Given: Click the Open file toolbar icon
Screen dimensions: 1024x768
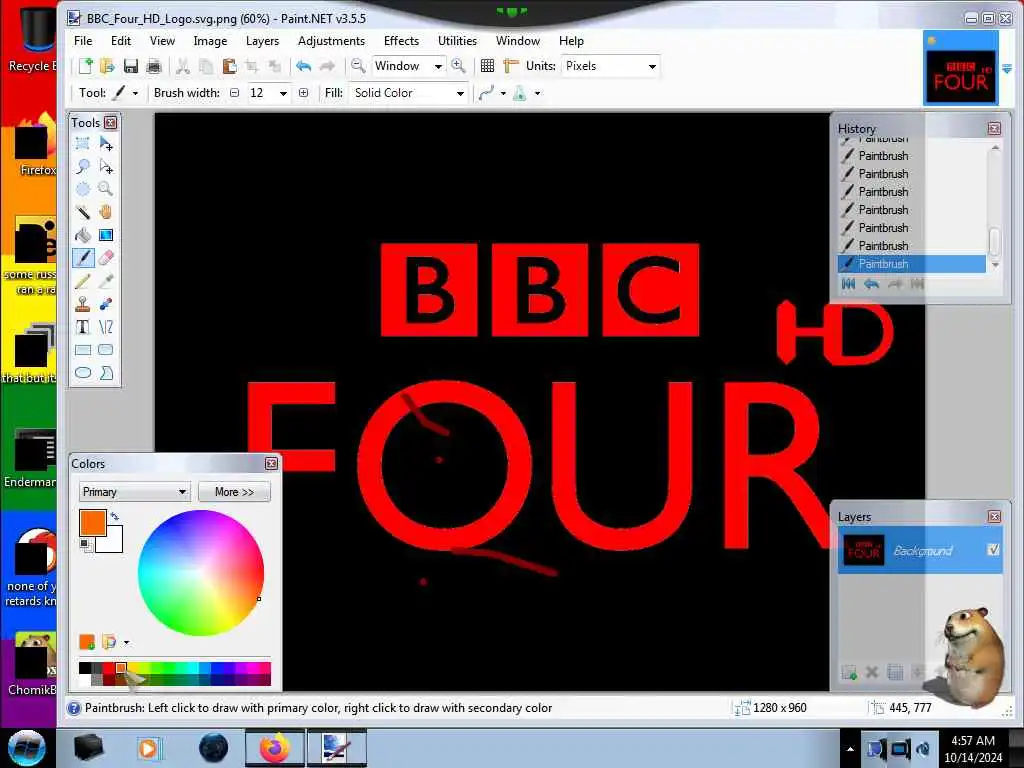Looking at the screenshot, I should click(x=107, y=66).
